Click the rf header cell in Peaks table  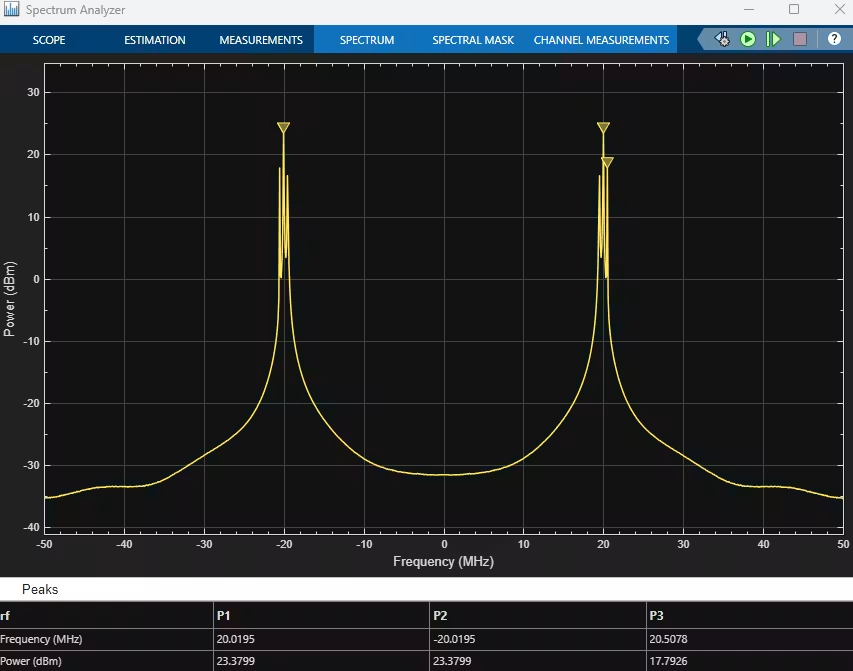[5, 615]
